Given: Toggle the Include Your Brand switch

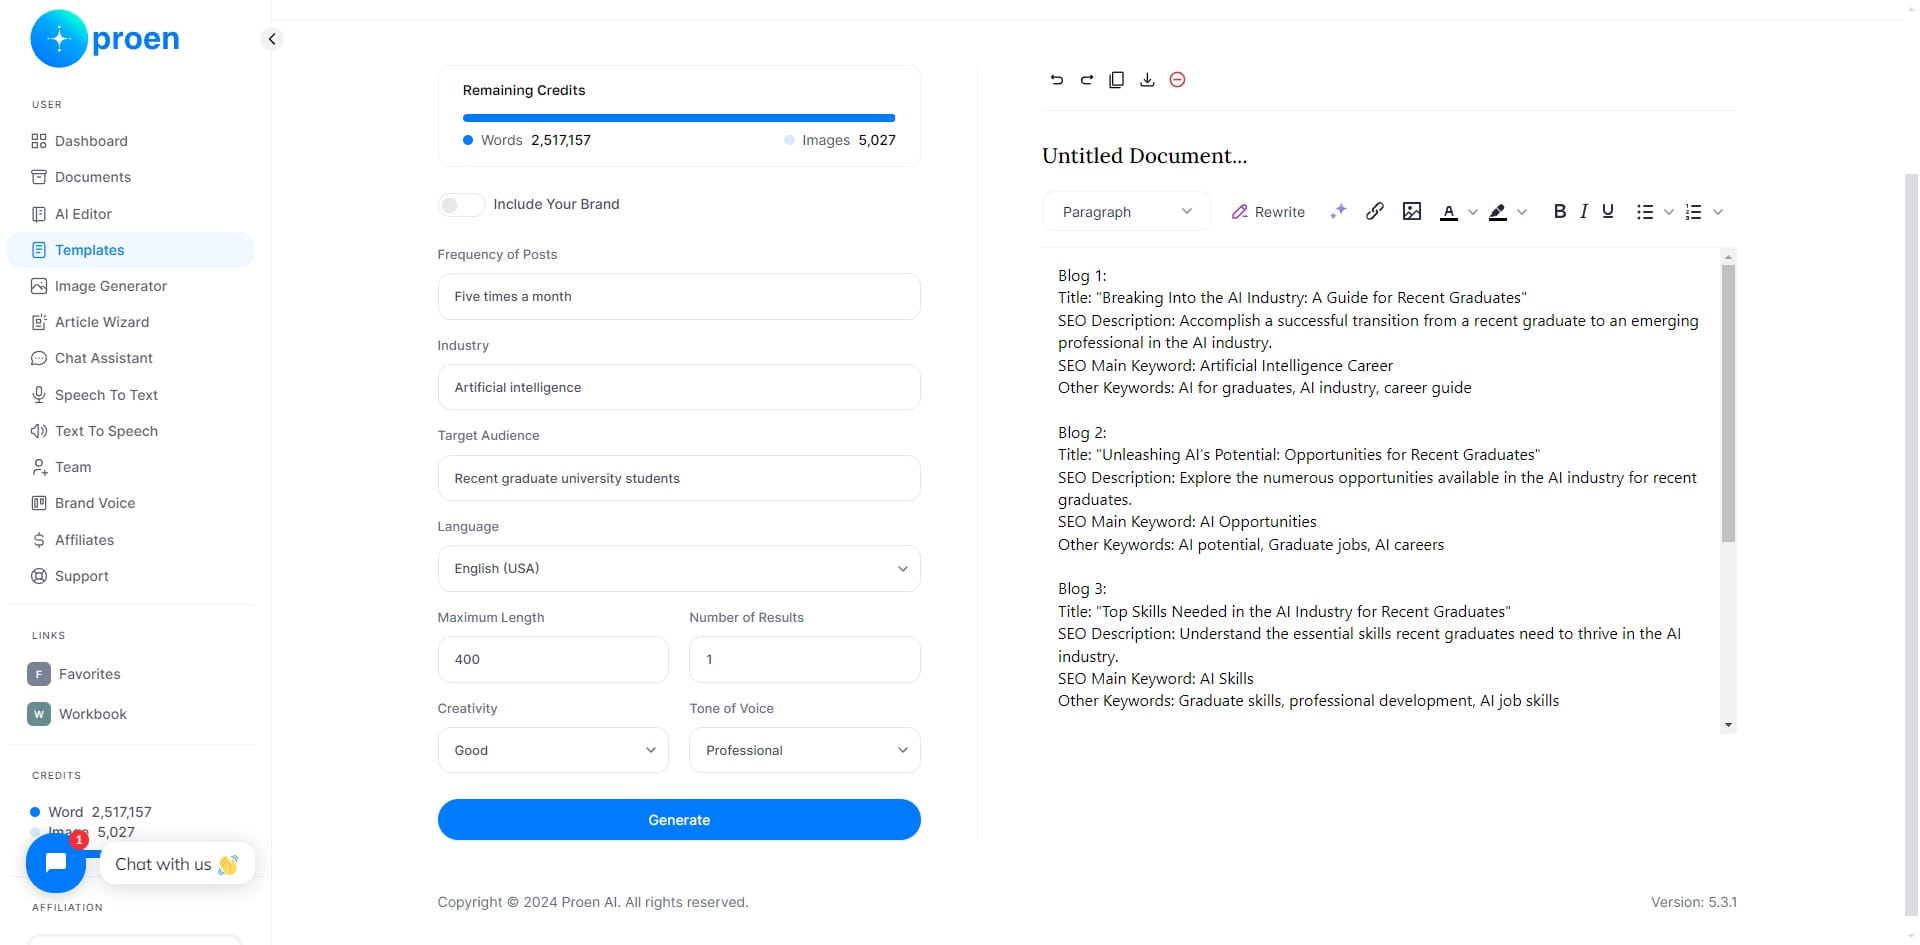Looking at the screenshot, I should pos(461,205).
